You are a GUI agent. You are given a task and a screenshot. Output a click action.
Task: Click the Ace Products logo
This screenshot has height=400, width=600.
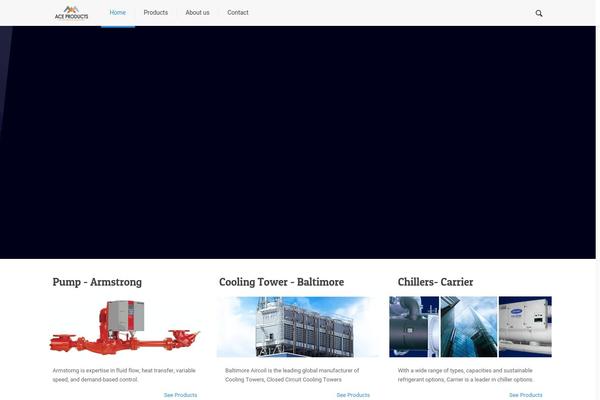pos(71,13)
